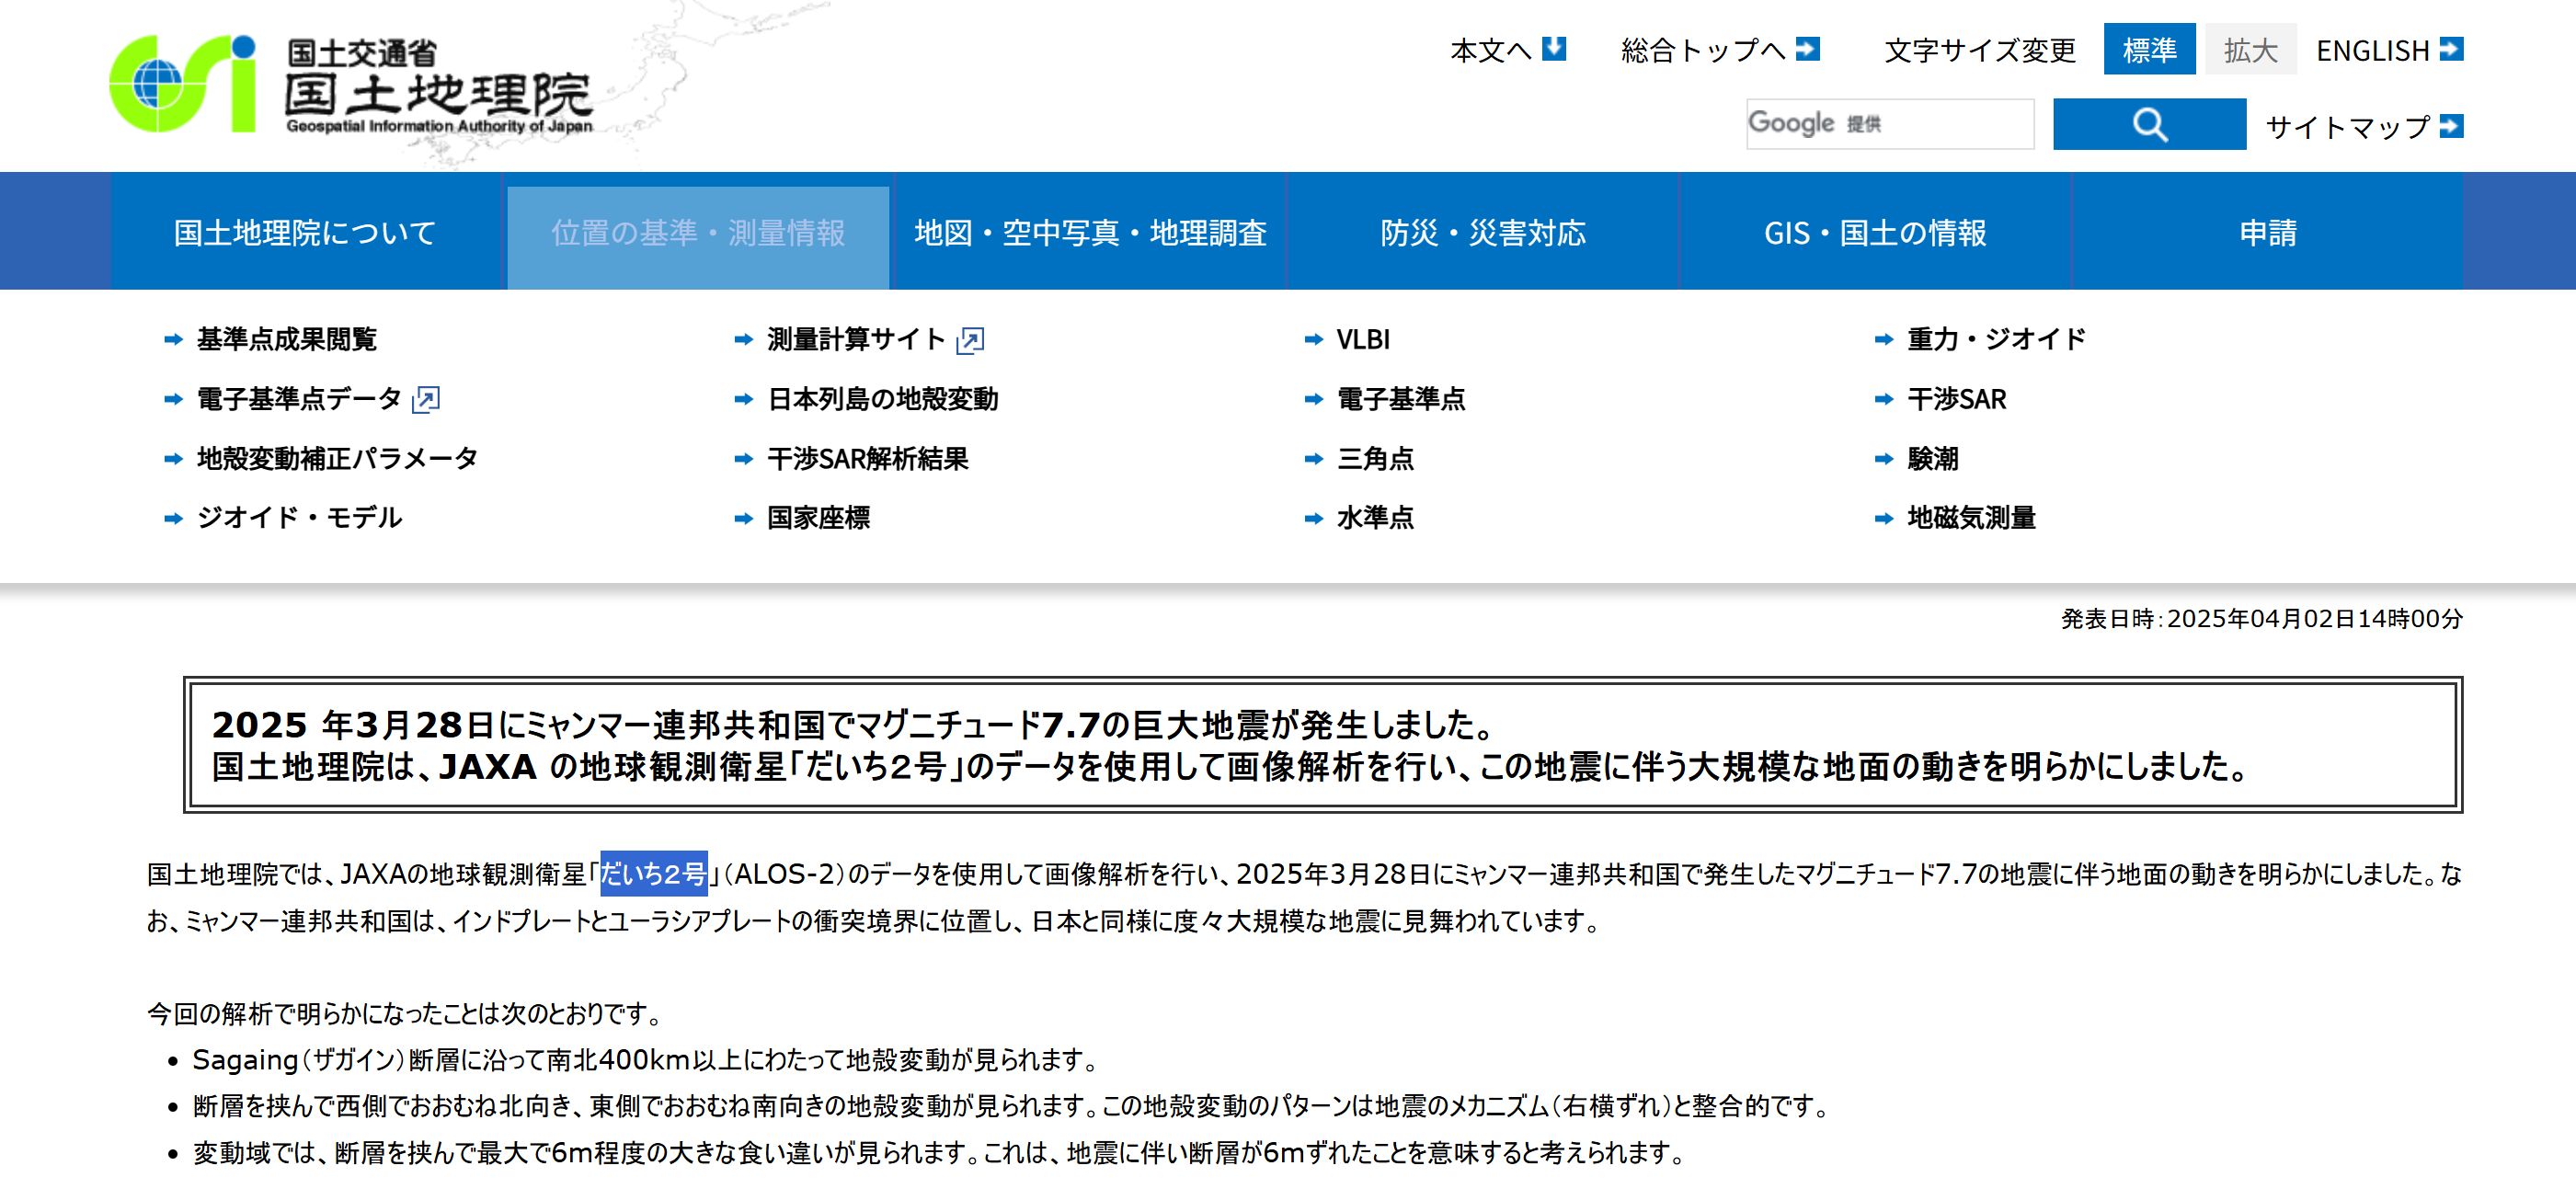2576x1200 pixels.
Task: Open the 地図・空中写真・地理調査 menu
Action: point(1090,233)
